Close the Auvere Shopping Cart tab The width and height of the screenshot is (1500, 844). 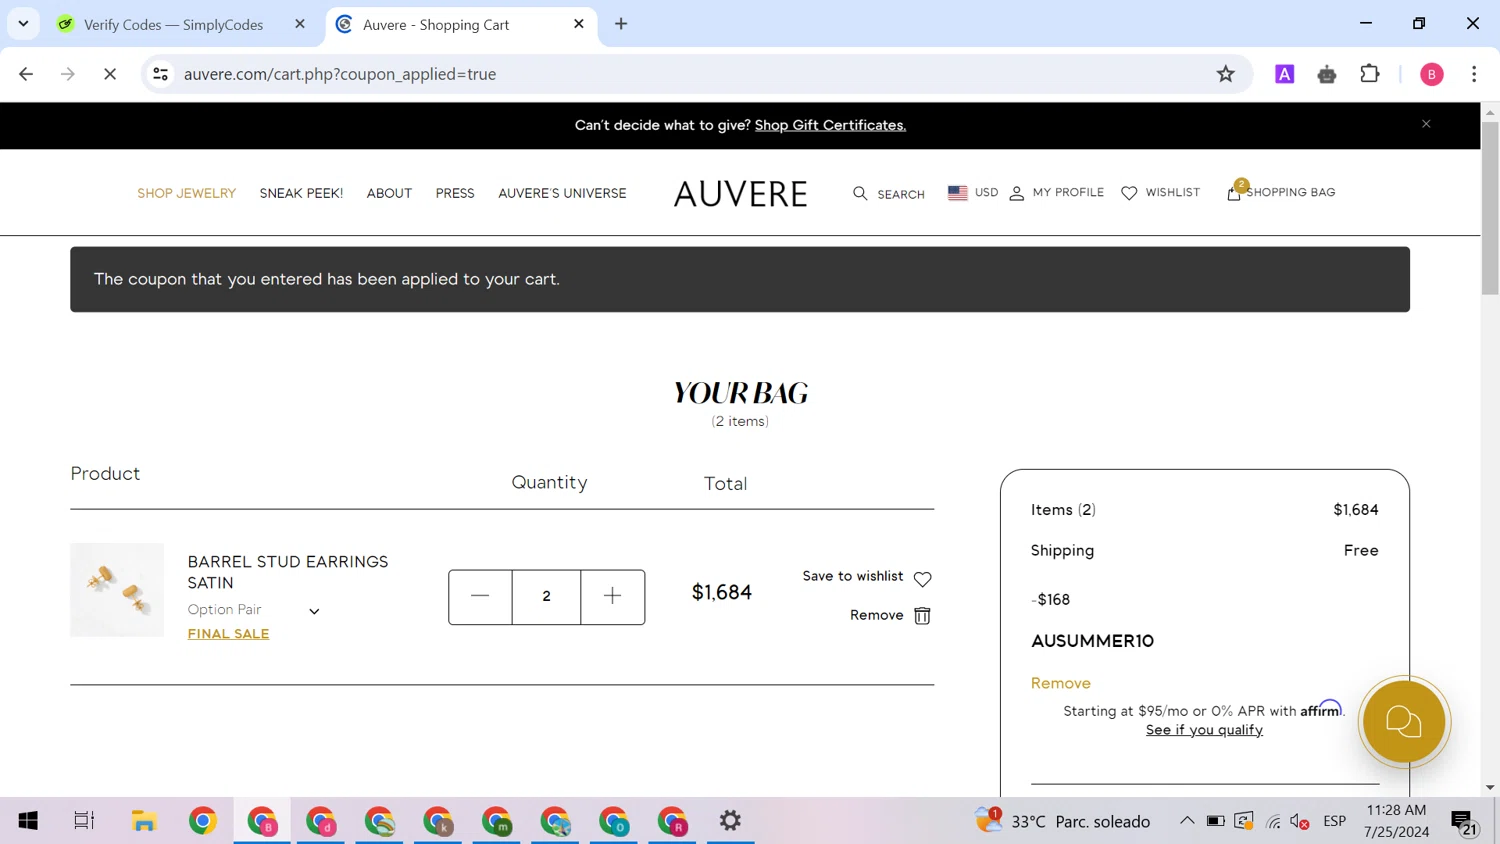click(x=579, y=24)
